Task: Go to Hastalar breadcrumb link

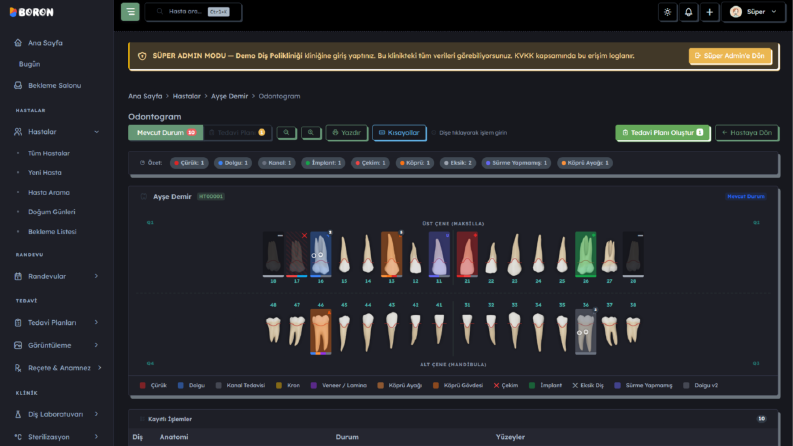Action: coord(187,96)
